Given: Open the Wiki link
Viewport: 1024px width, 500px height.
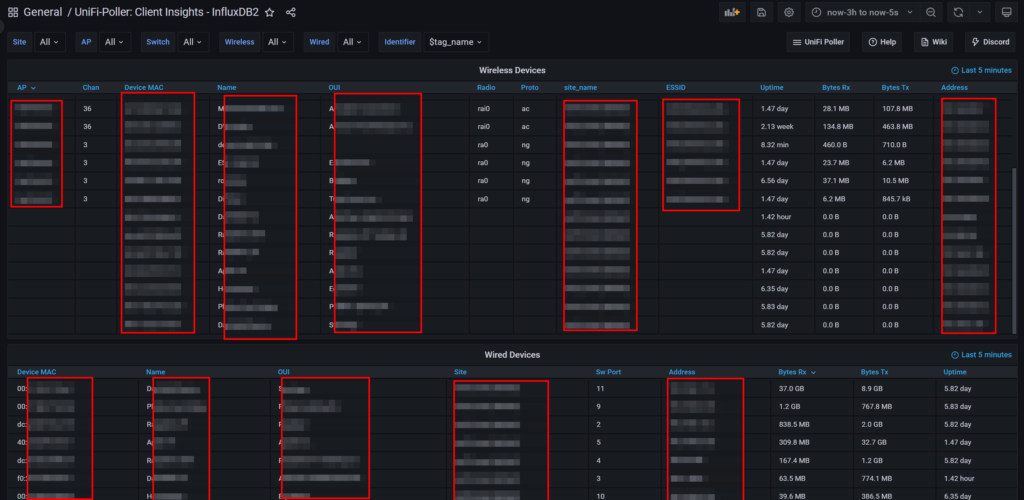Looking at the screenshot, I should (934, 42).
